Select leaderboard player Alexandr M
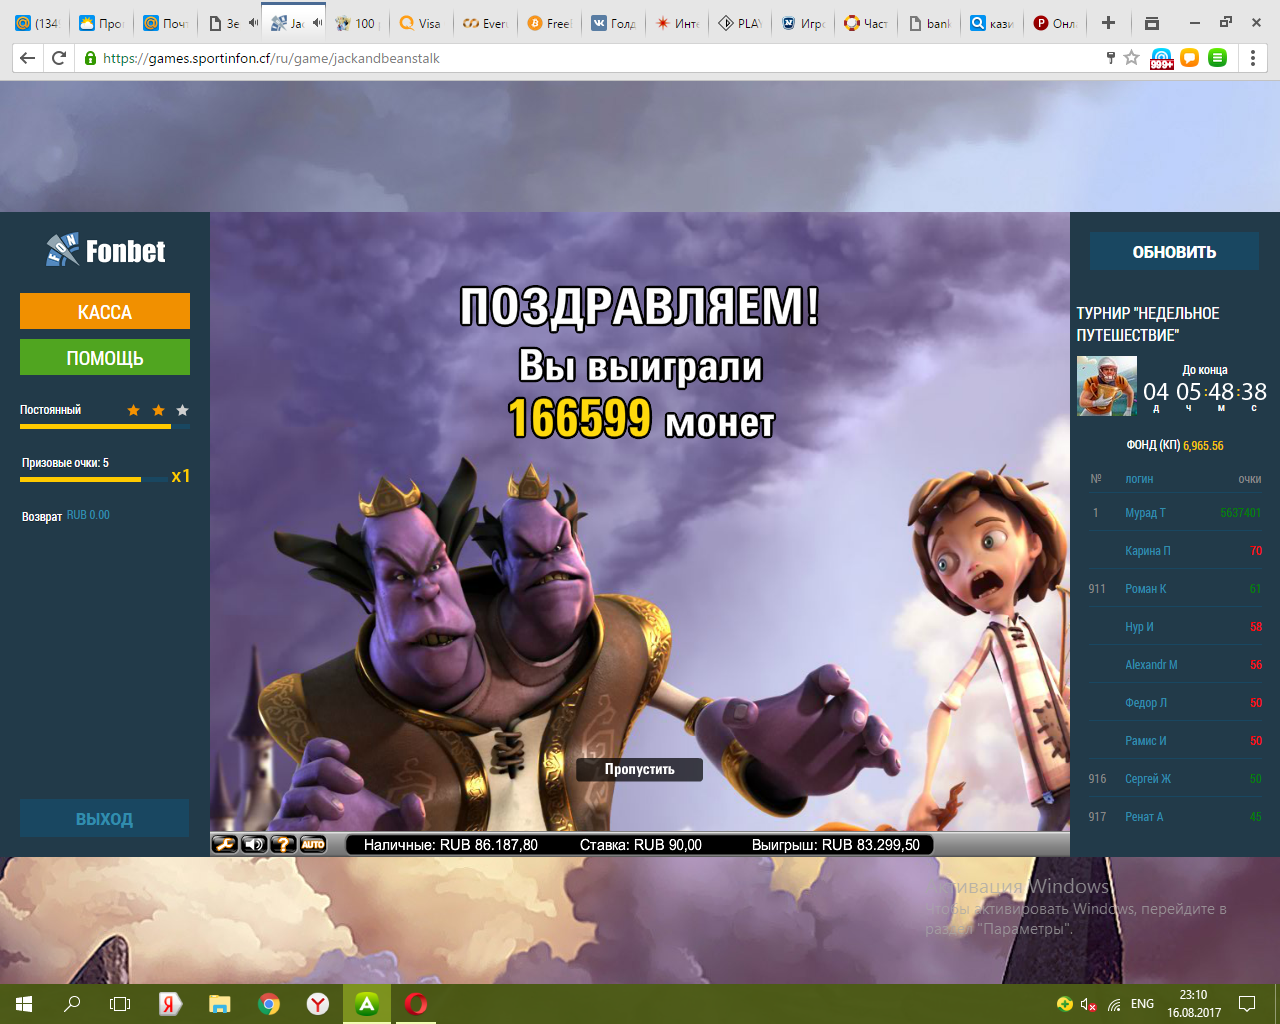Screen dimensions: 1280x1024 pos(1151,665)
